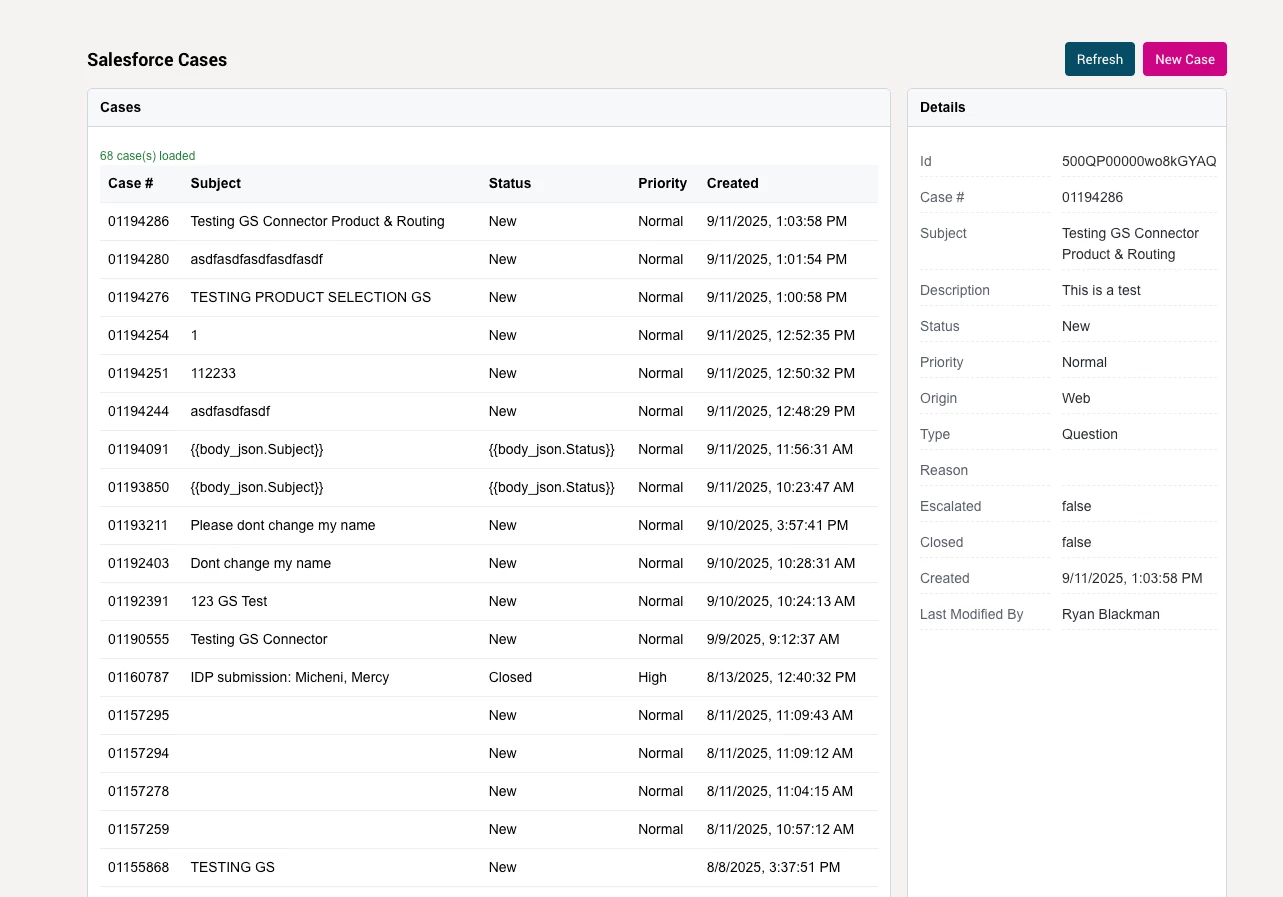This screenshot has height=897, width=1283.
Task: Open the 123 GS Test case
Action: pos(489,601)
